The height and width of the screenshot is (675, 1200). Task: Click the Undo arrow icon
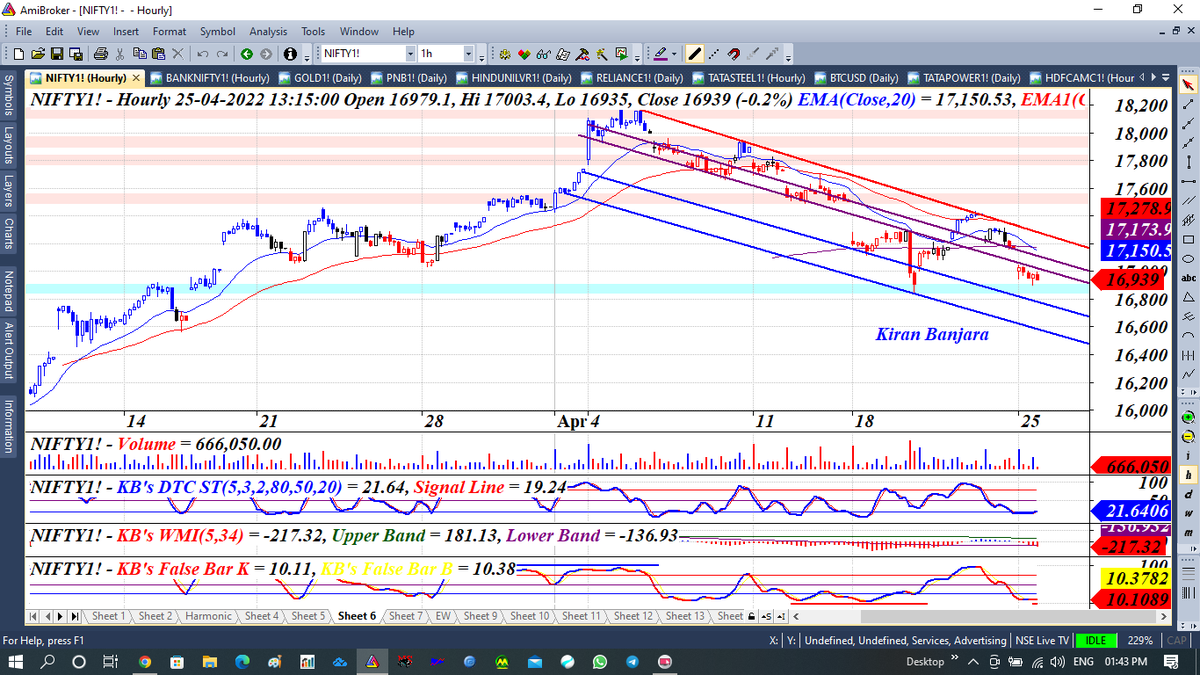(203, 52)
